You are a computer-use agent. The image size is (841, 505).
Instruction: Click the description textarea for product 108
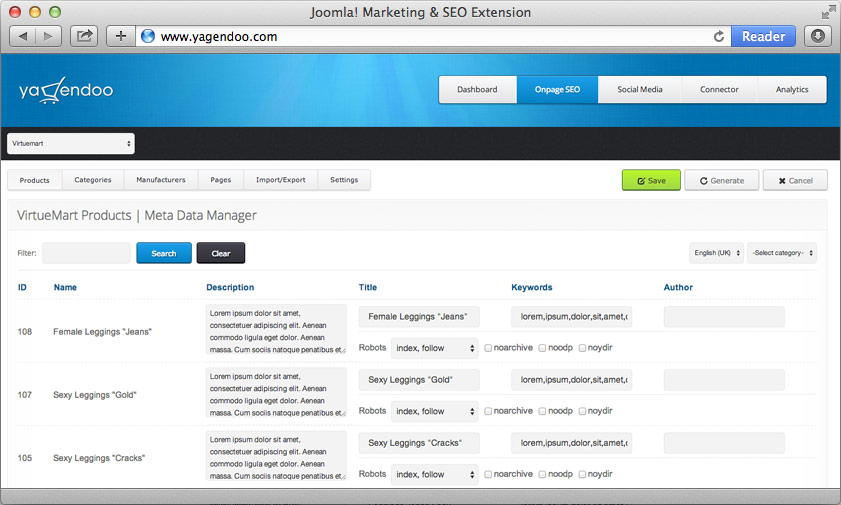[x=276, y=330]
